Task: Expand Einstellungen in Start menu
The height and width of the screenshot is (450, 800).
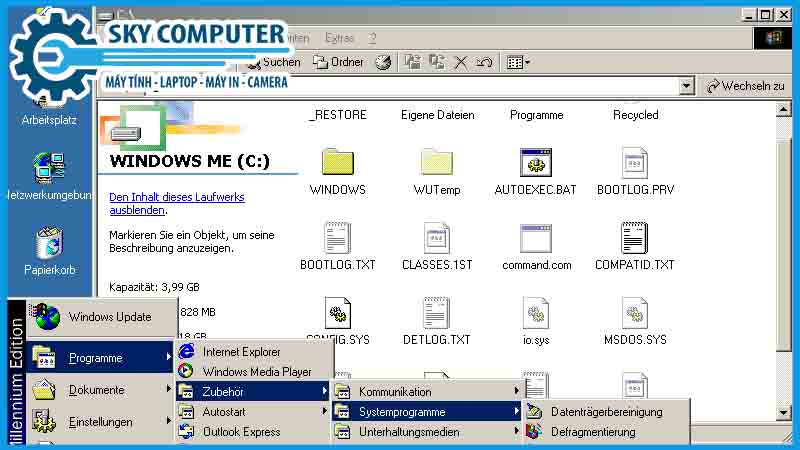Action: (x=101, y=421)
